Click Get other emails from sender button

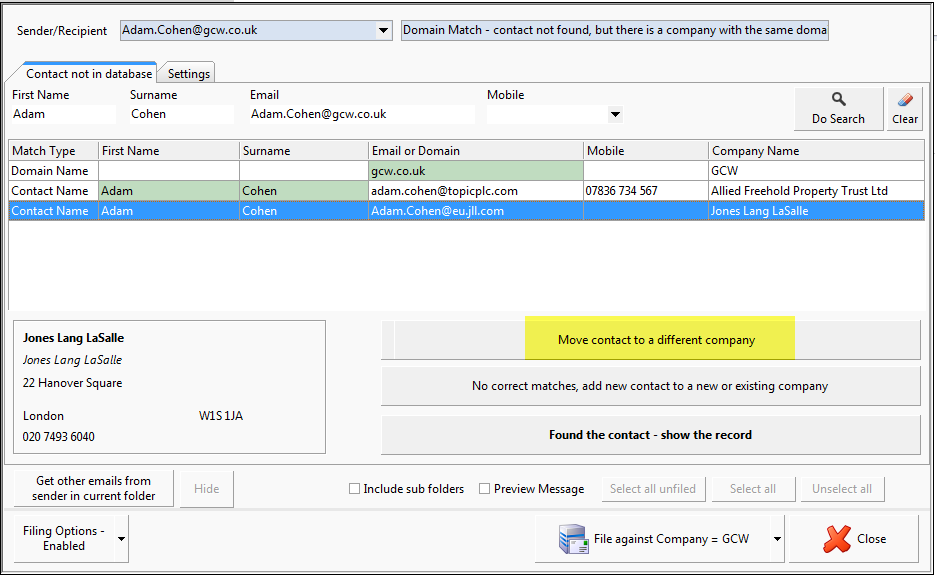click(x=92, y=489)
